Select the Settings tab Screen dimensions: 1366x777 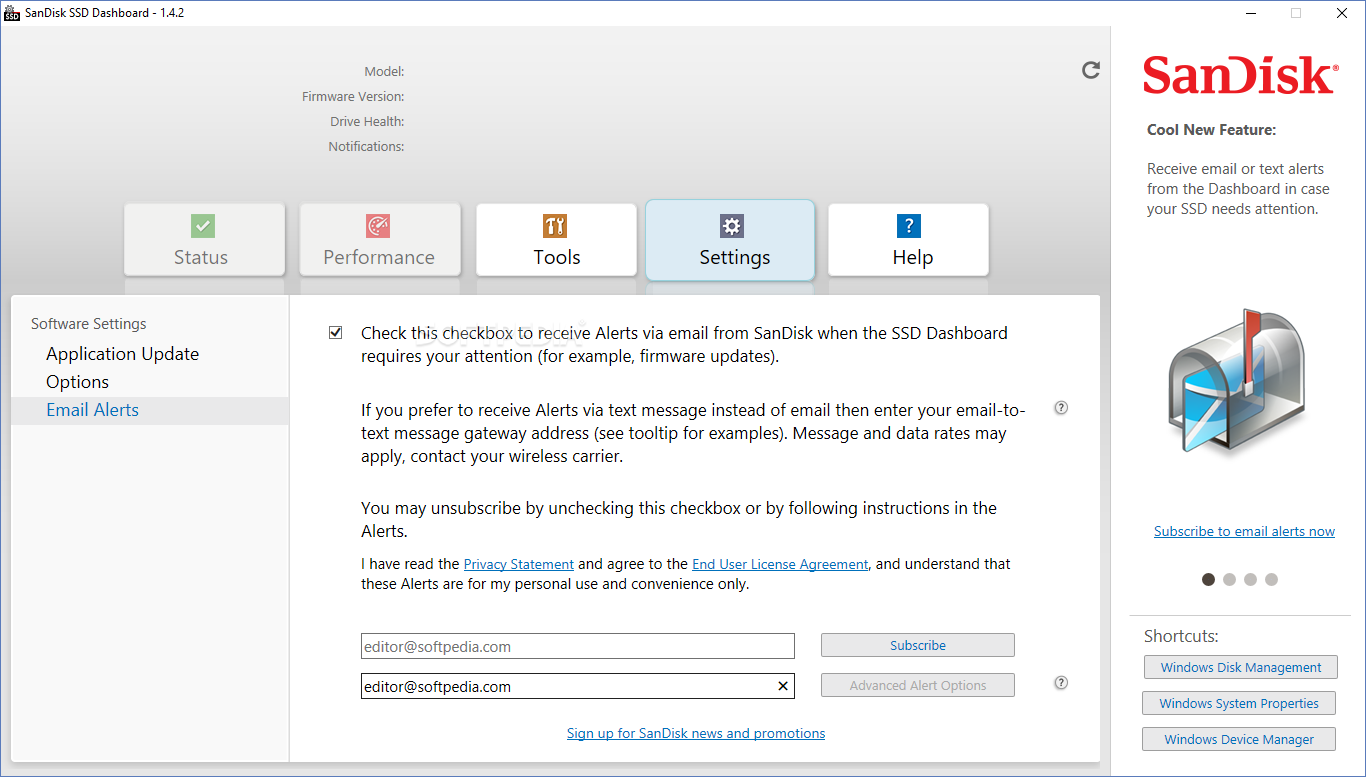click(x=730, y=240)
